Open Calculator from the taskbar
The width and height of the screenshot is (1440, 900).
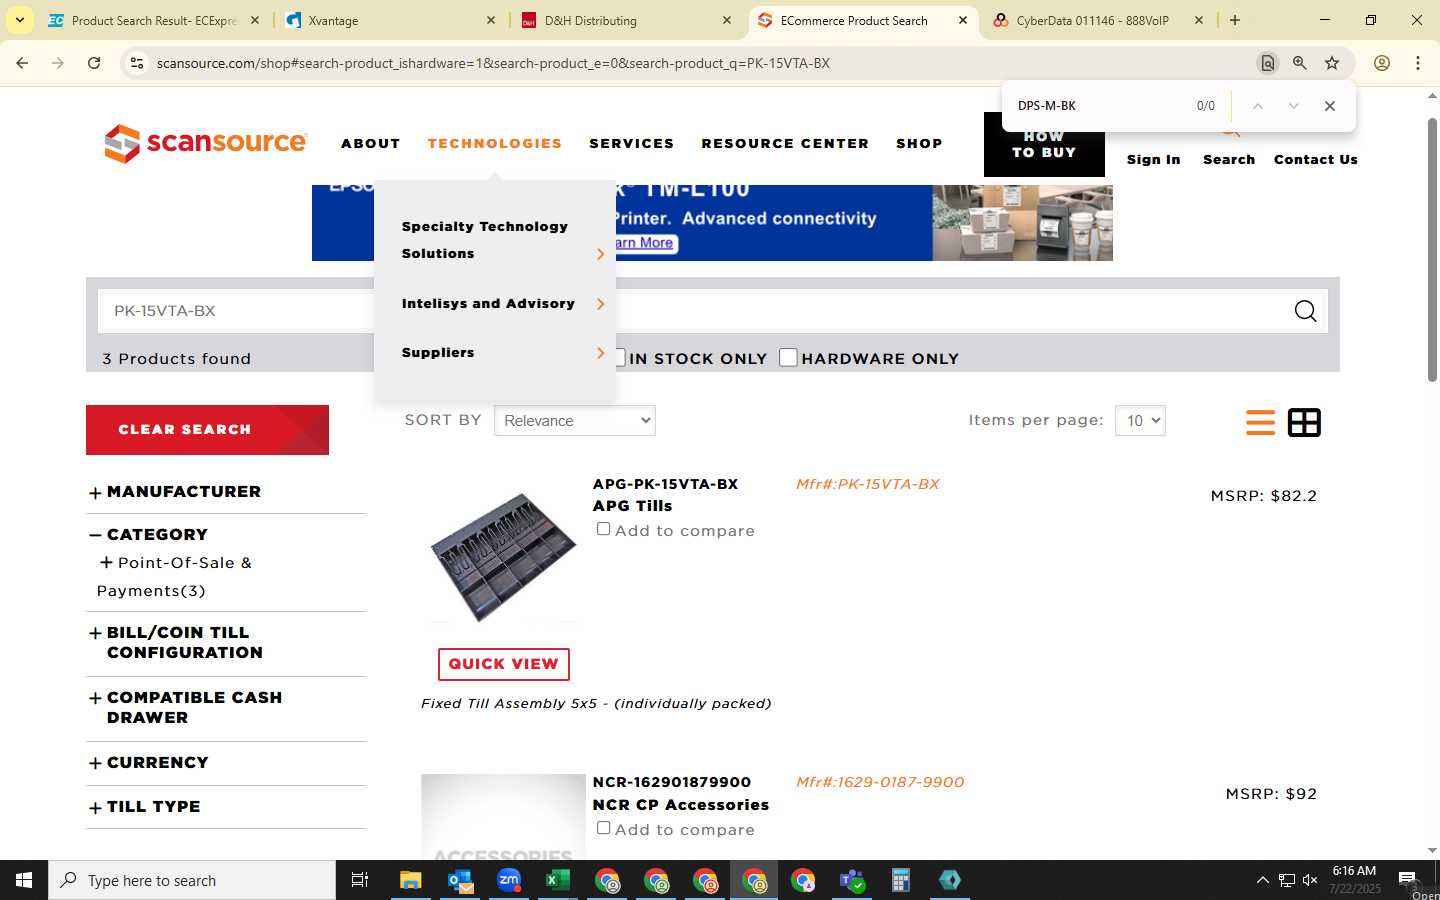[900, 880]
